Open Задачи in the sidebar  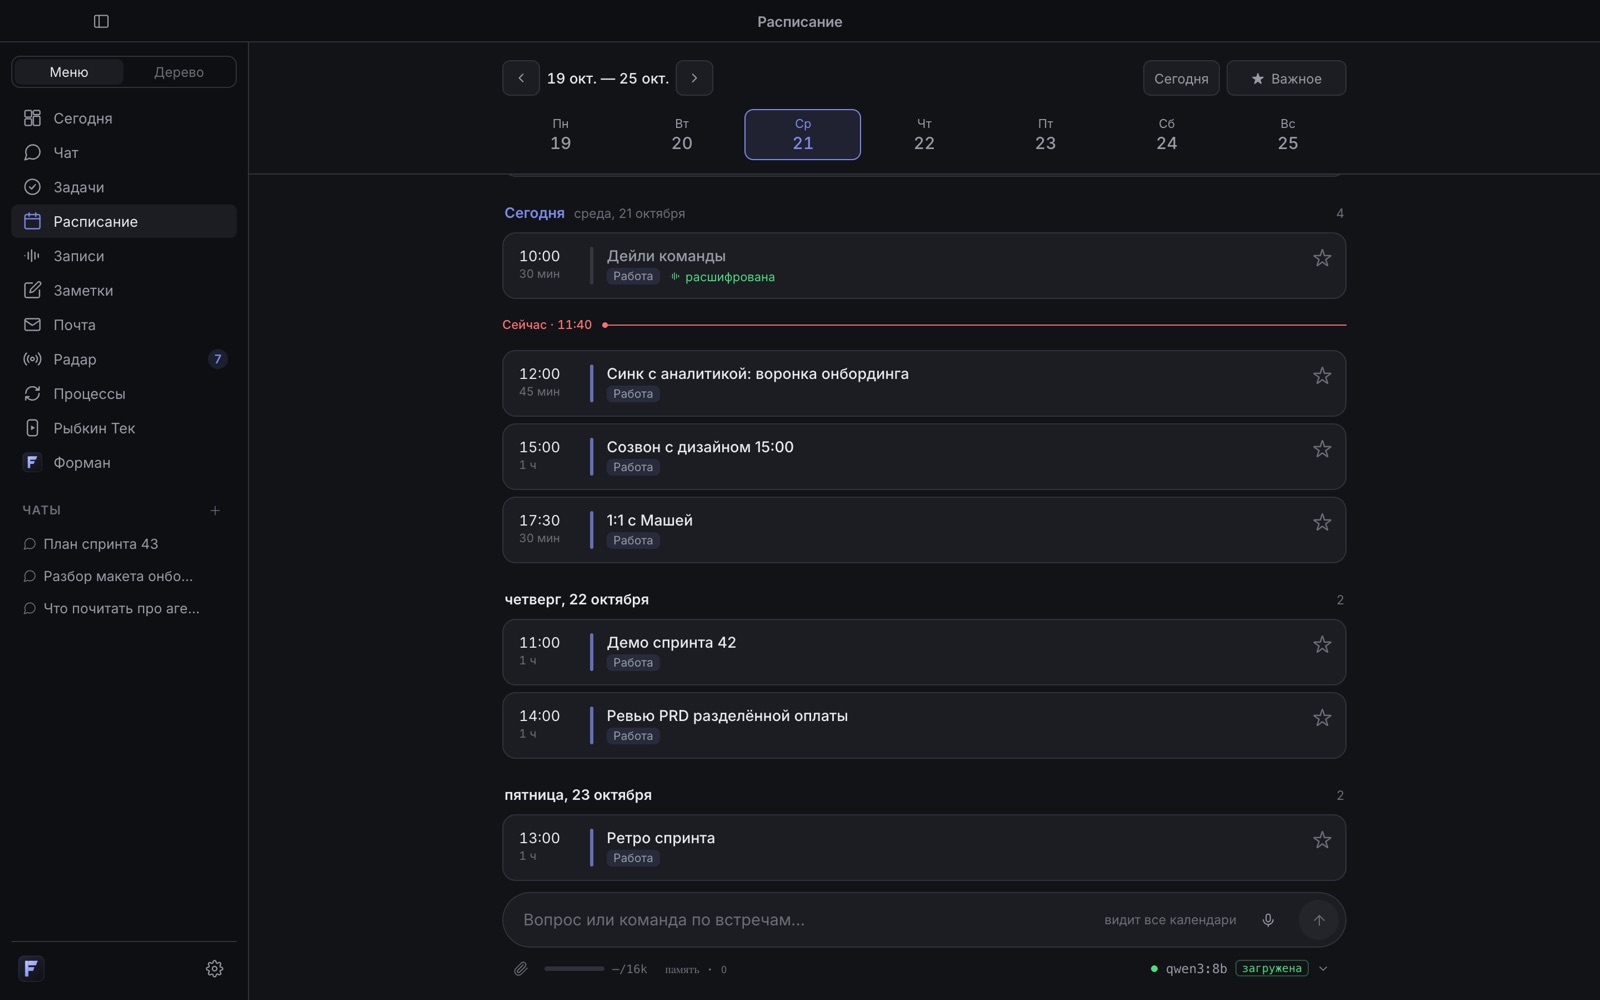coord(124,187)
